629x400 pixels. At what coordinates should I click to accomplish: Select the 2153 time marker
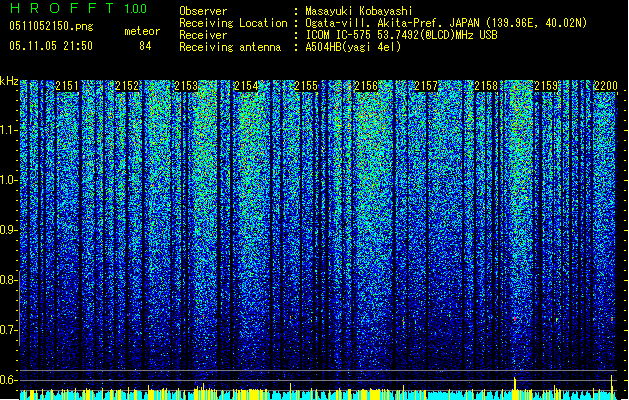tap(186, 86)
